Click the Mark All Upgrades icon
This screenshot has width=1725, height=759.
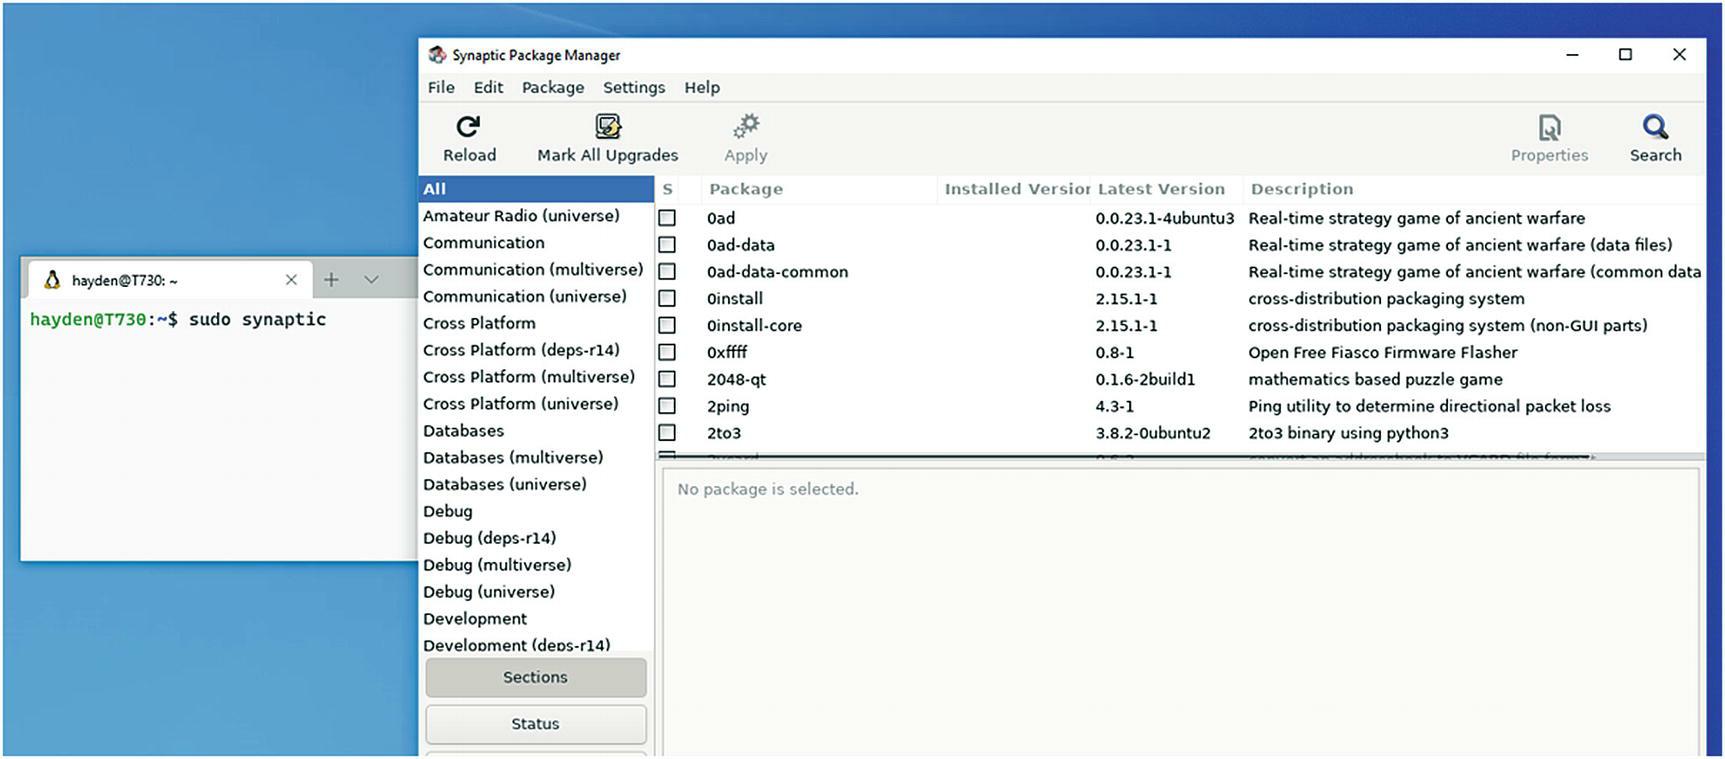pyautogui.click(x=608, y=127)
